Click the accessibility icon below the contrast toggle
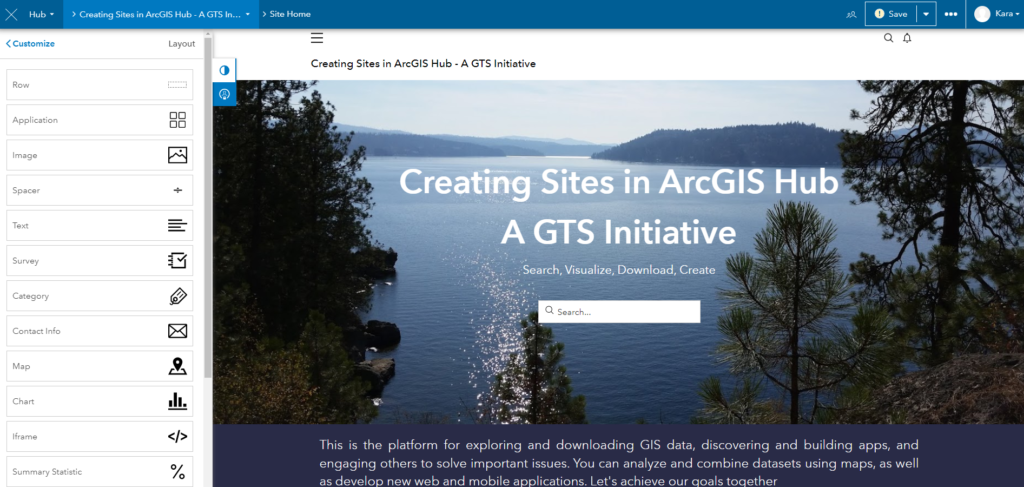Viewport: 1024px width, 487px height. pyautogui.click(x=225, y=94)
